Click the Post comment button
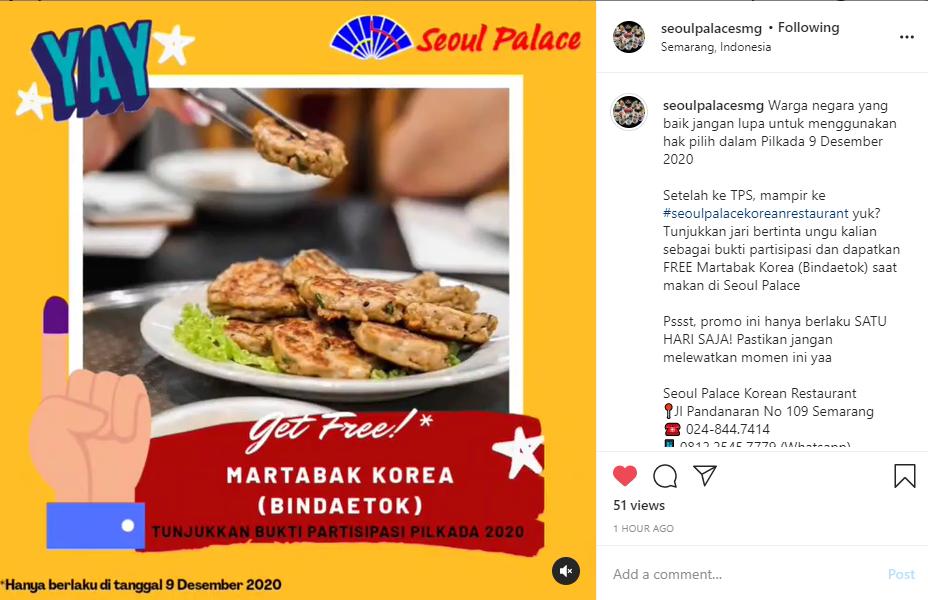Screen dimensions: 928x600 pyautogui.click(x=901, y=574)
